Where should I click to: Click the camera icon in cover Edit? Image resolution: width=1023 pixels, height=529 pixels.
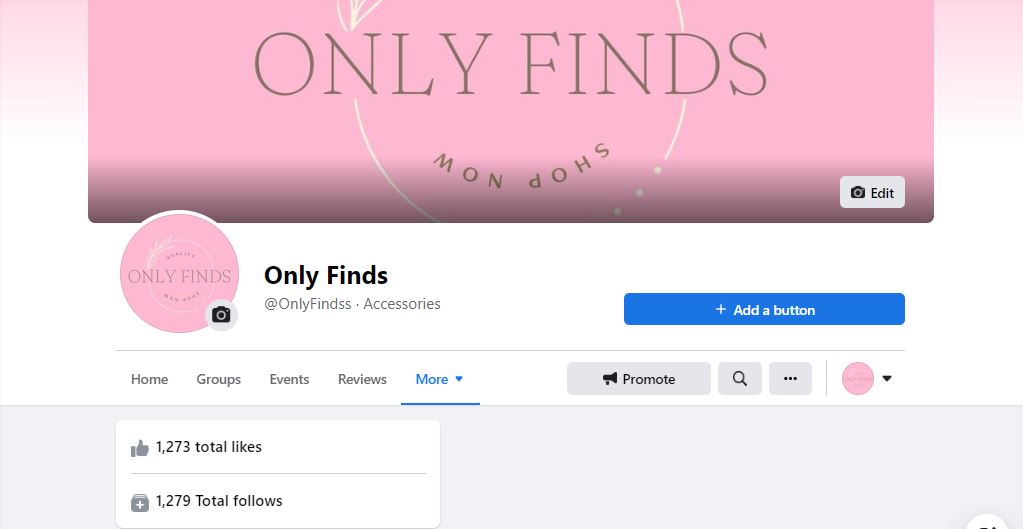click(858, 192)
